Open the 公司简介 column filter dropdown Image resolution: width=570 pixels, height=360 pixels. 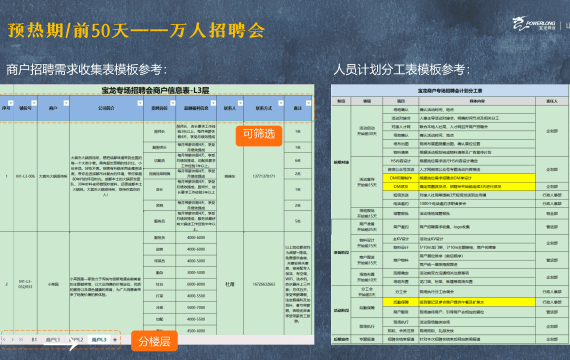click(140, 103)
